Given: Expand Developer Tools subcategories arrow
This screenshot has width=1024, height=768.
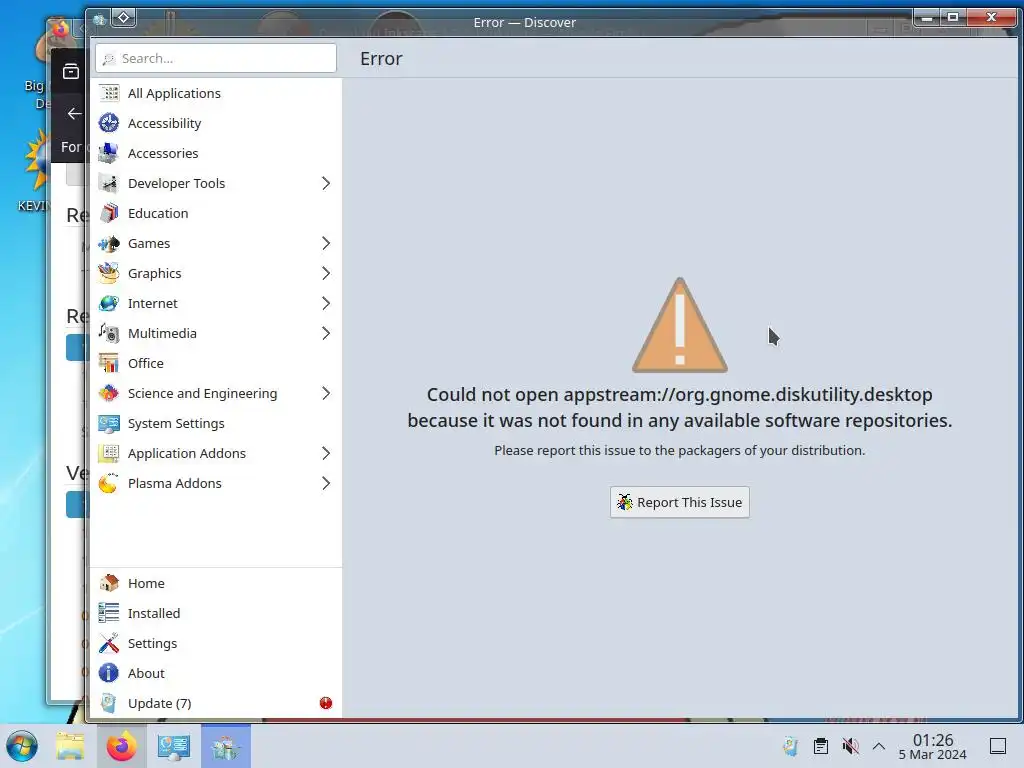Looking at the screenshot, I should point(326,184).
